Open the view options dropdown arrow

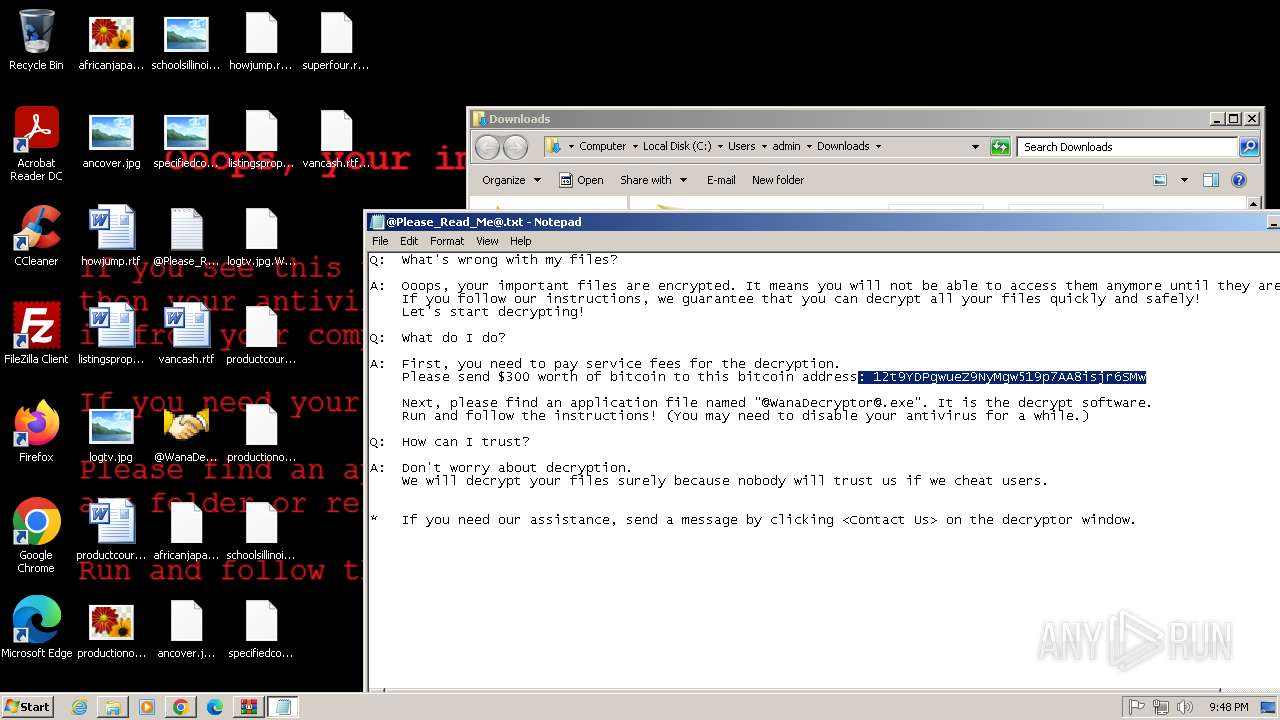point(1184,180)
